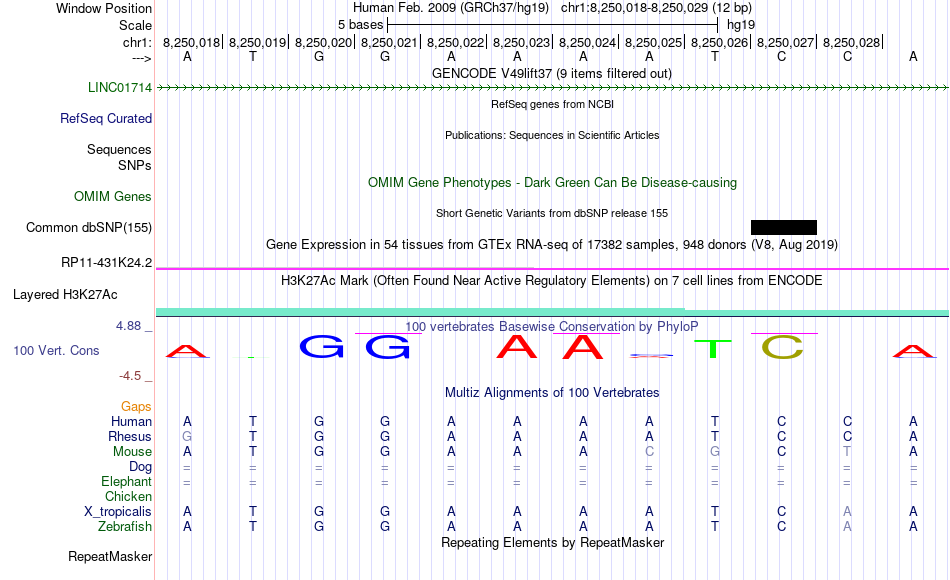This screenshot has width=950, height=580.
Task: Click the Human Feb. 2009 (GRCh37/hg19) assembly text
Action: point(451,8)
